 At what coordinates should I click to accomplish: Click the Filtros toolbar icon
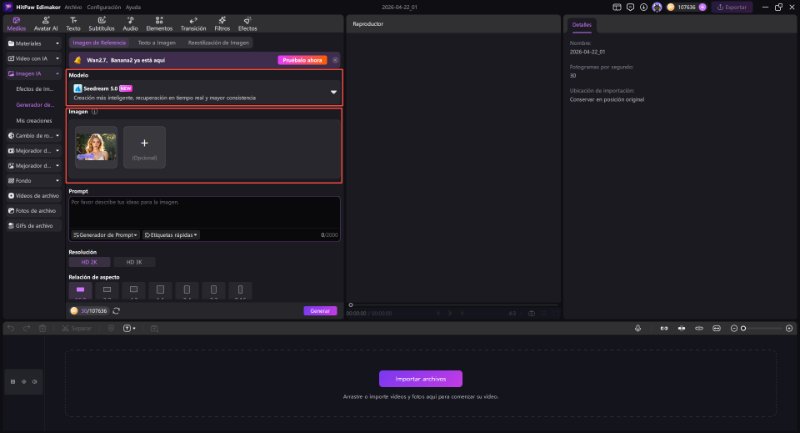[222, 24]
